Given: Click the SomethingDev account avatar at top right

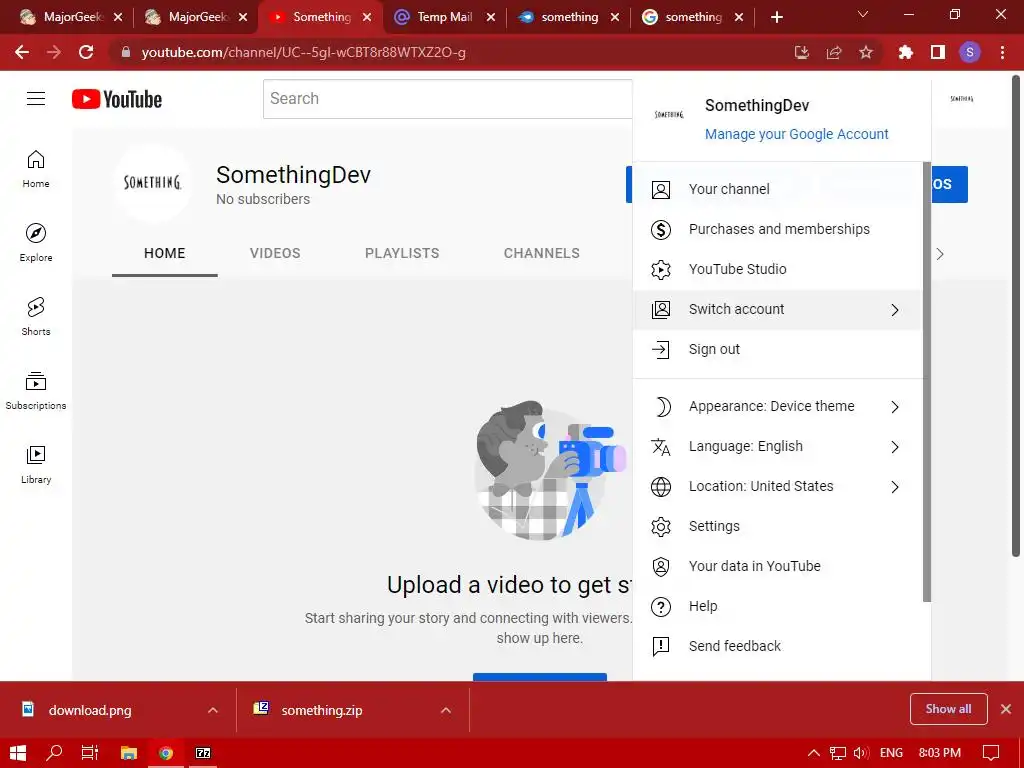Looking at the screenshot, I should 961,99.
